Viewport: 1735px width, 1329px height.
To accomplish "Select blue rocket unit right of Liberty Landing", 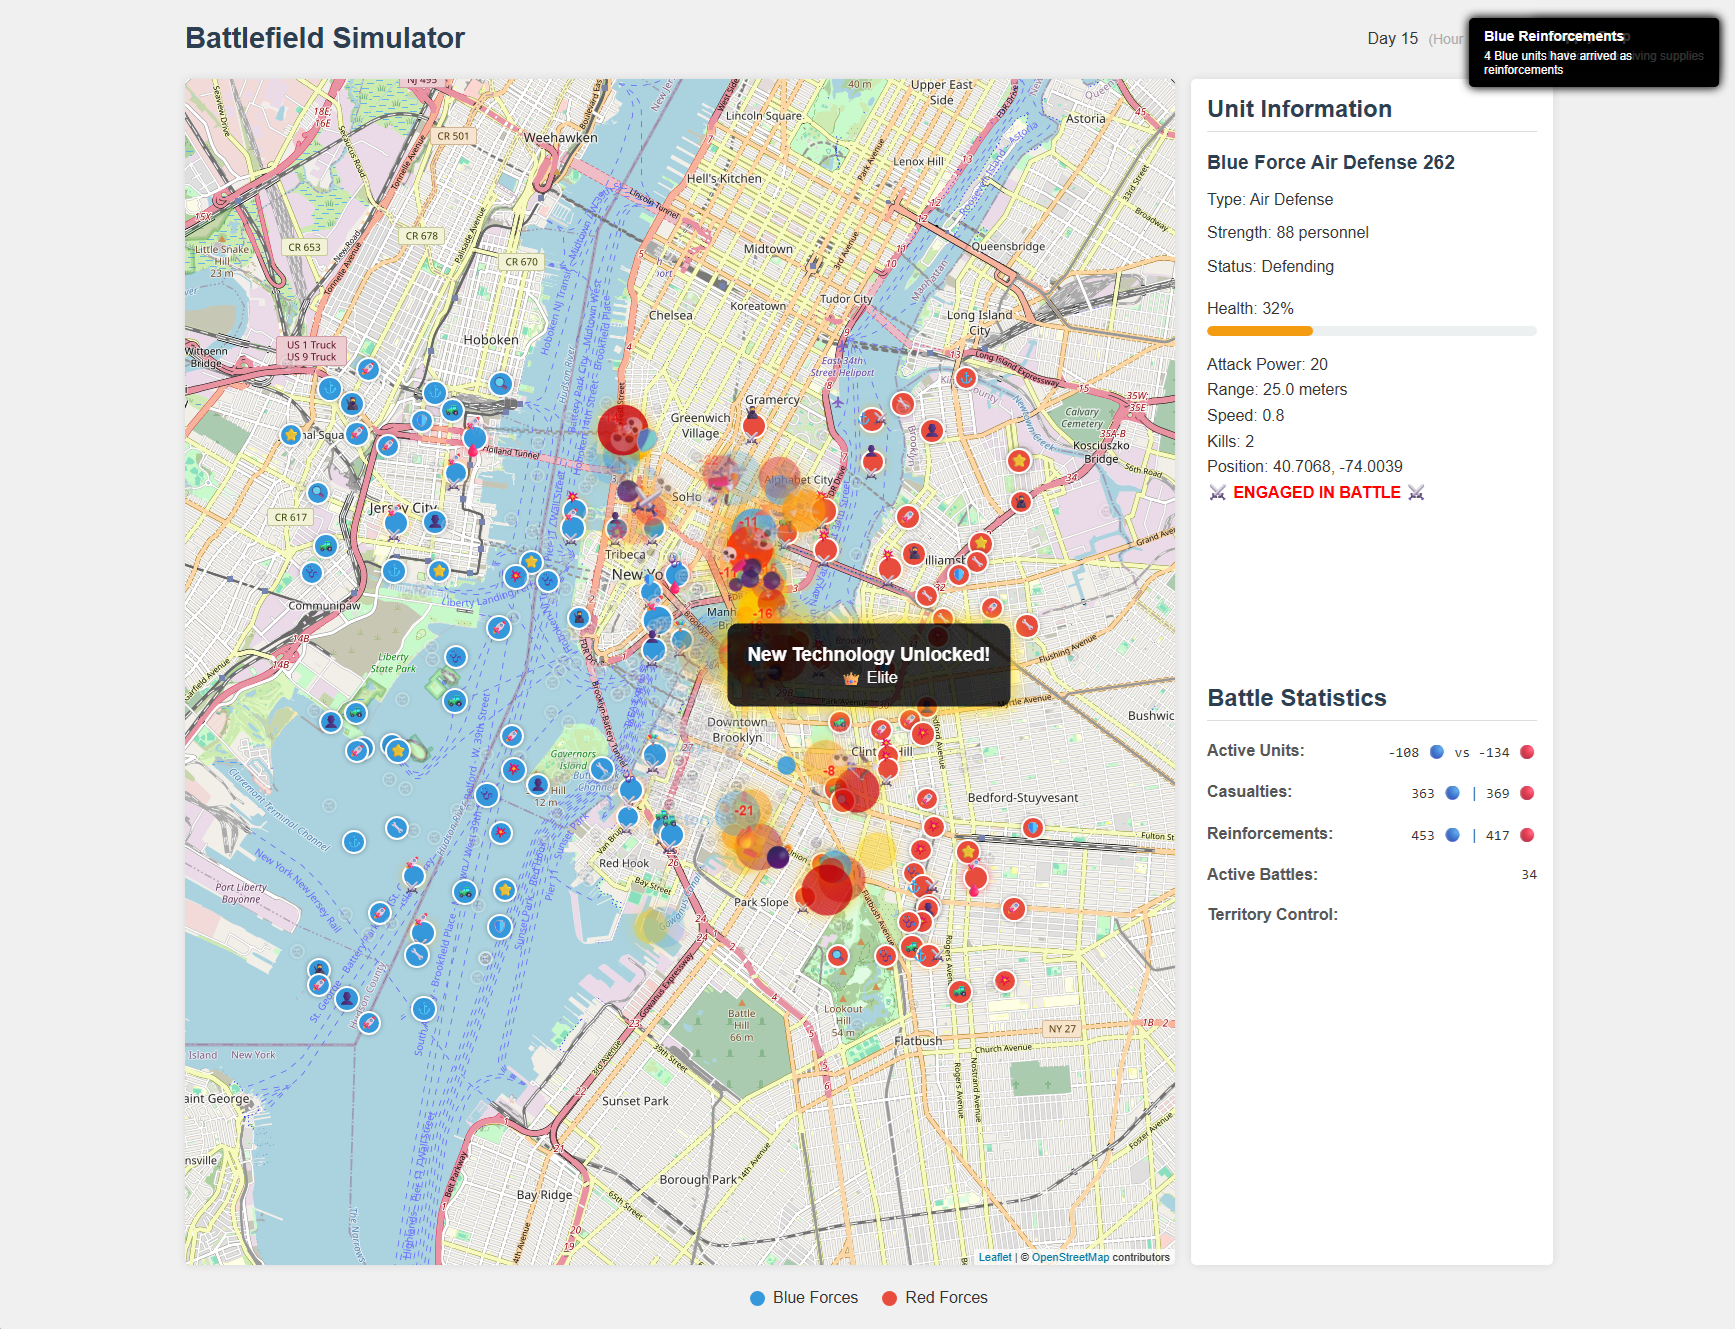I will pos(498,627).
